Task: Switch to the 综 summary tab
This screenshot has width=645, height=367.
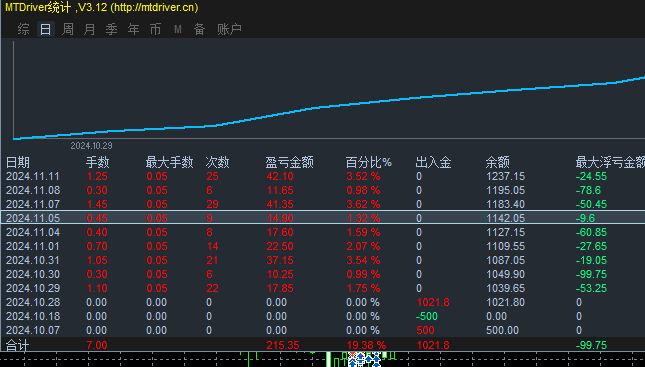Action: point(23,29)
